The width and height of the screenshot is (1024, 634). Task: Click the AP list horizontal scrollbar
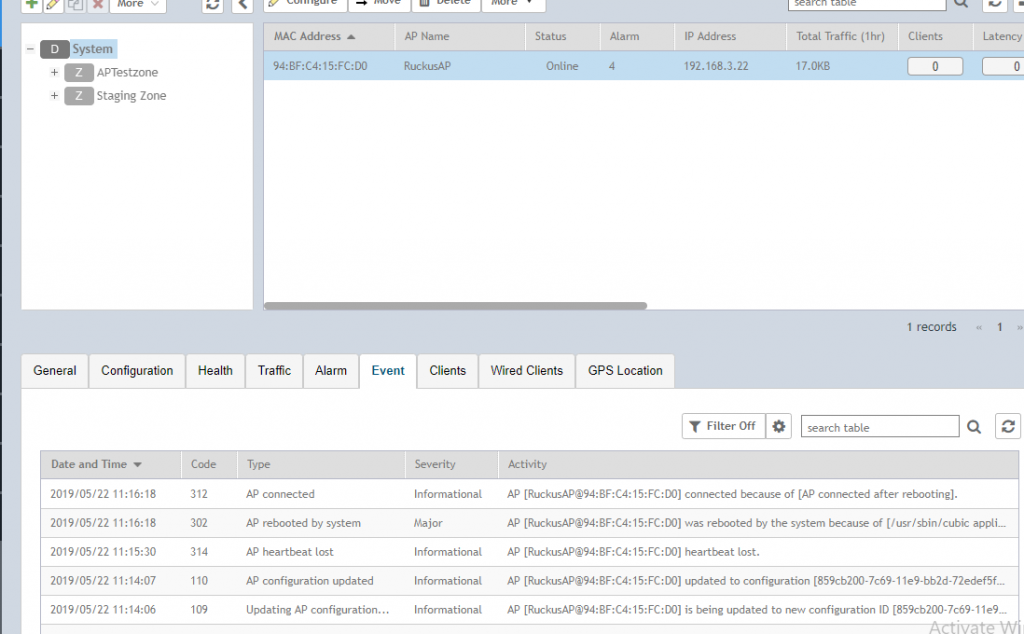tap(455, 306)
